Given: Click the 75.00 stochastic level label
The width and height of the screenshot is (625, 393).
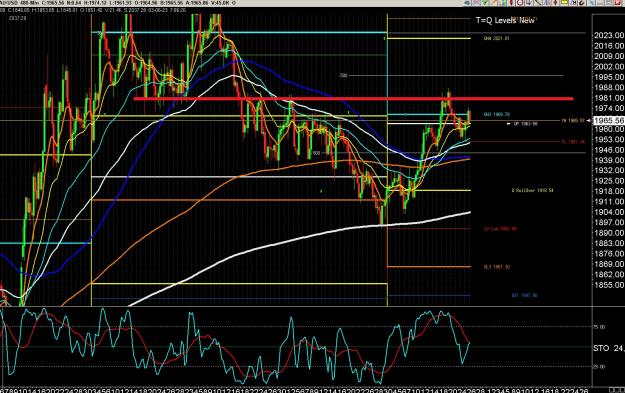Looking at the screenshot, I should (599, 327).
